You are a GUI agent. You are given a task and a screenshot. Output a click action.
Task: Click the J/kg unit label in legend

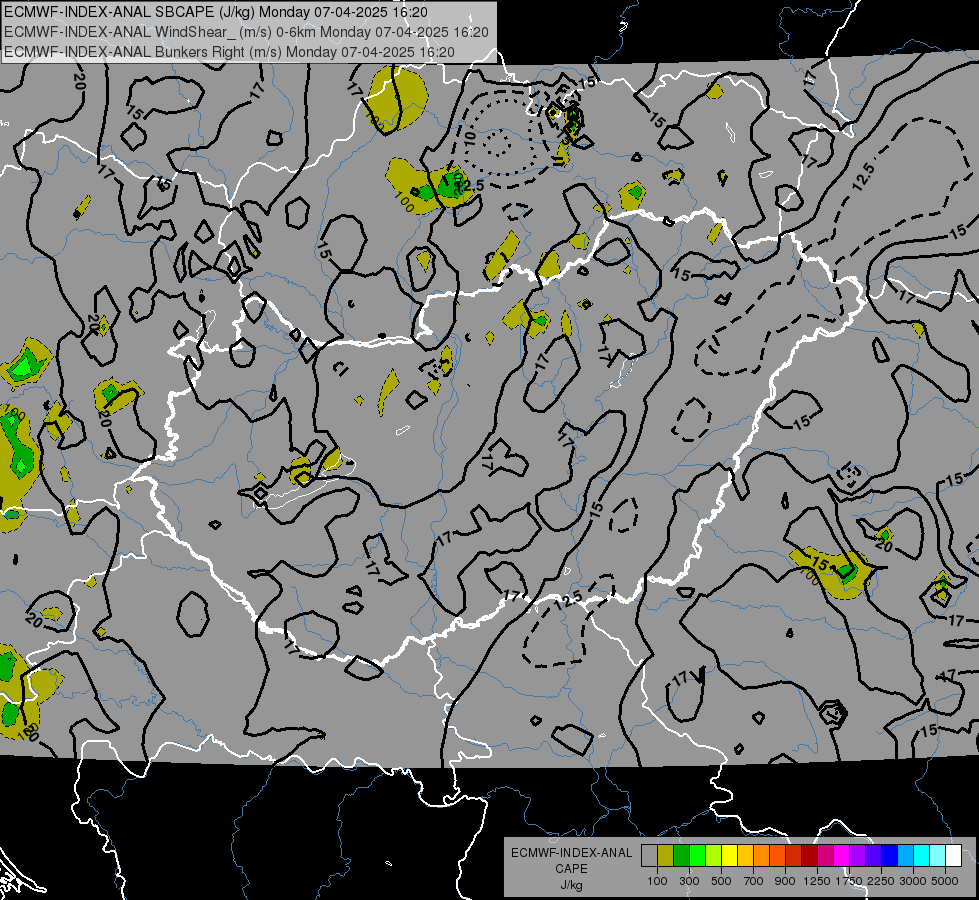572,885
